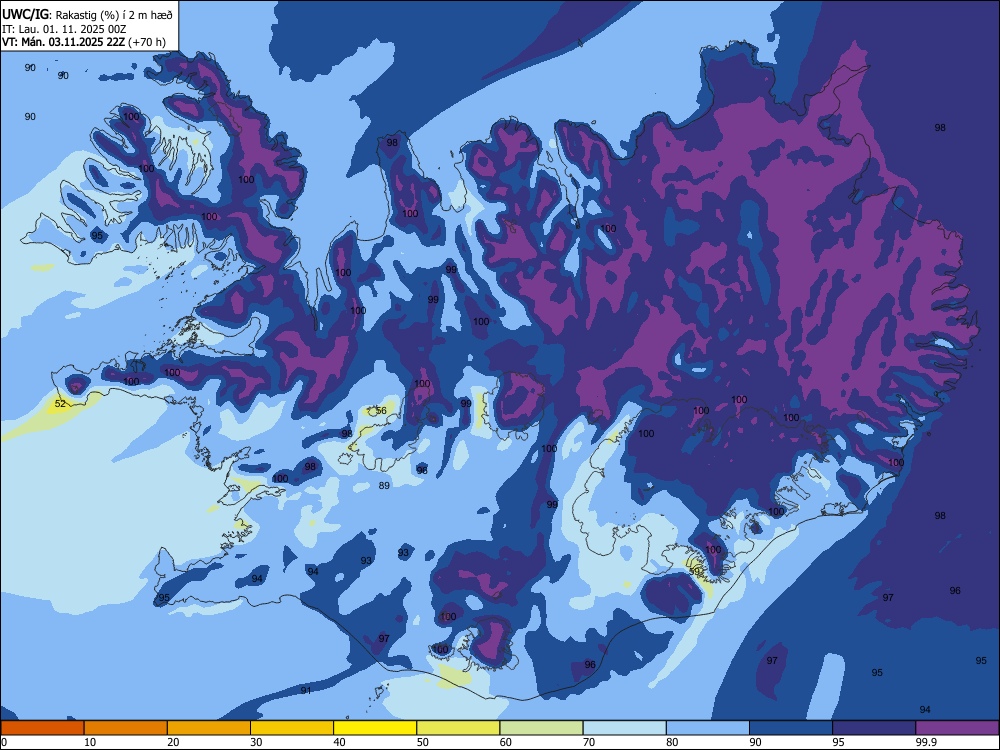
Task: Click the '20' legend scale label
Action: coord(173,742)
